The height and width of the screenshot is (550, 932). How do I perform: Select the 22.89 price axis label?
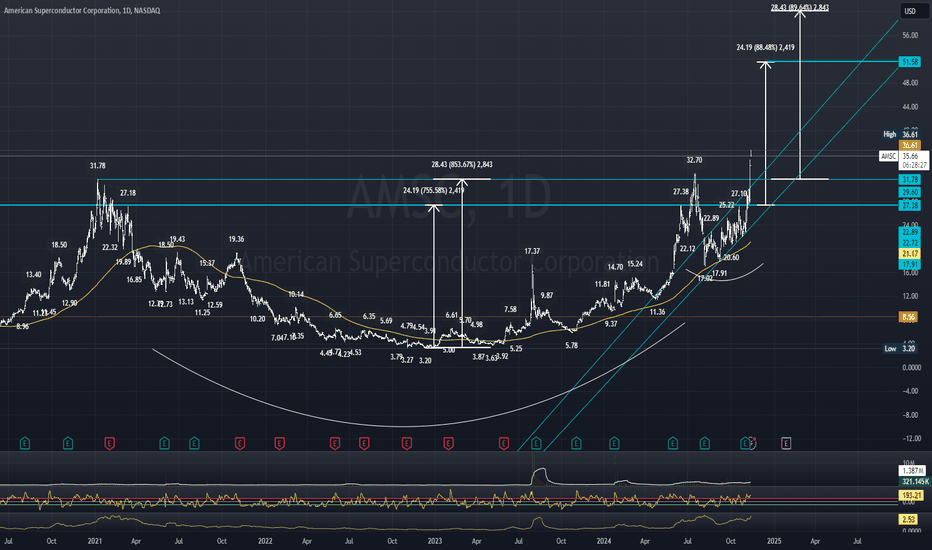(909, 232)
